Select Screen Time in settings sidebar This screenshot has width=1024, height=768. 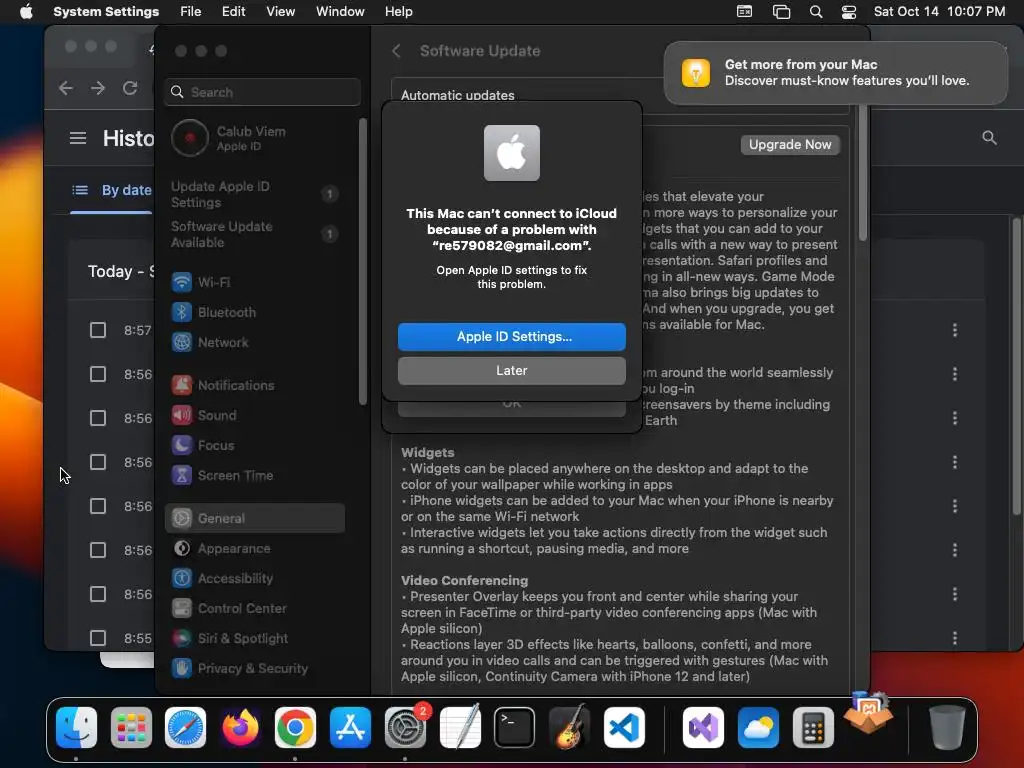tap(255, 475)
